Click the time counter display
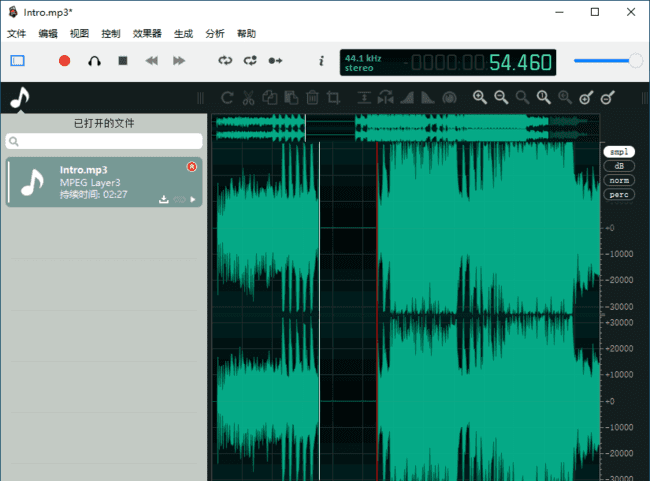650x481 pixels. pos(481,63)
